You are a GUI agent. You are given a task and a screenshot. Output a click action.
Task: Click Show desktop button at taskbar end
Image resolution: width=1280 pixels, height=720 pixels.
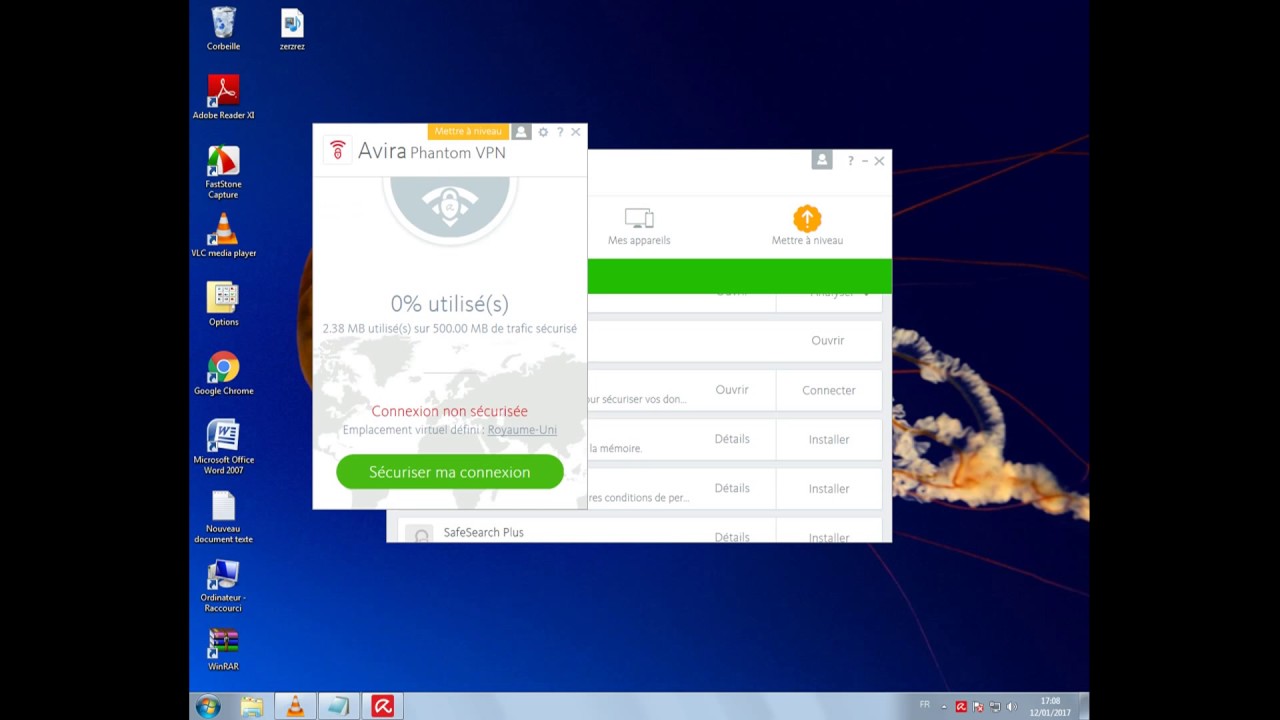coord(1084,706)
